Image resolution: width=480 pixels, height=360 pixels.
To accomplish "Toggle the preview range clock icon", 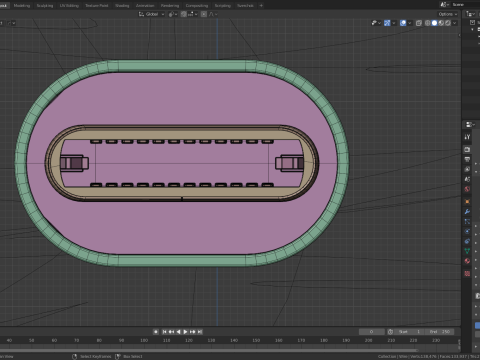I will pos(390,332).
